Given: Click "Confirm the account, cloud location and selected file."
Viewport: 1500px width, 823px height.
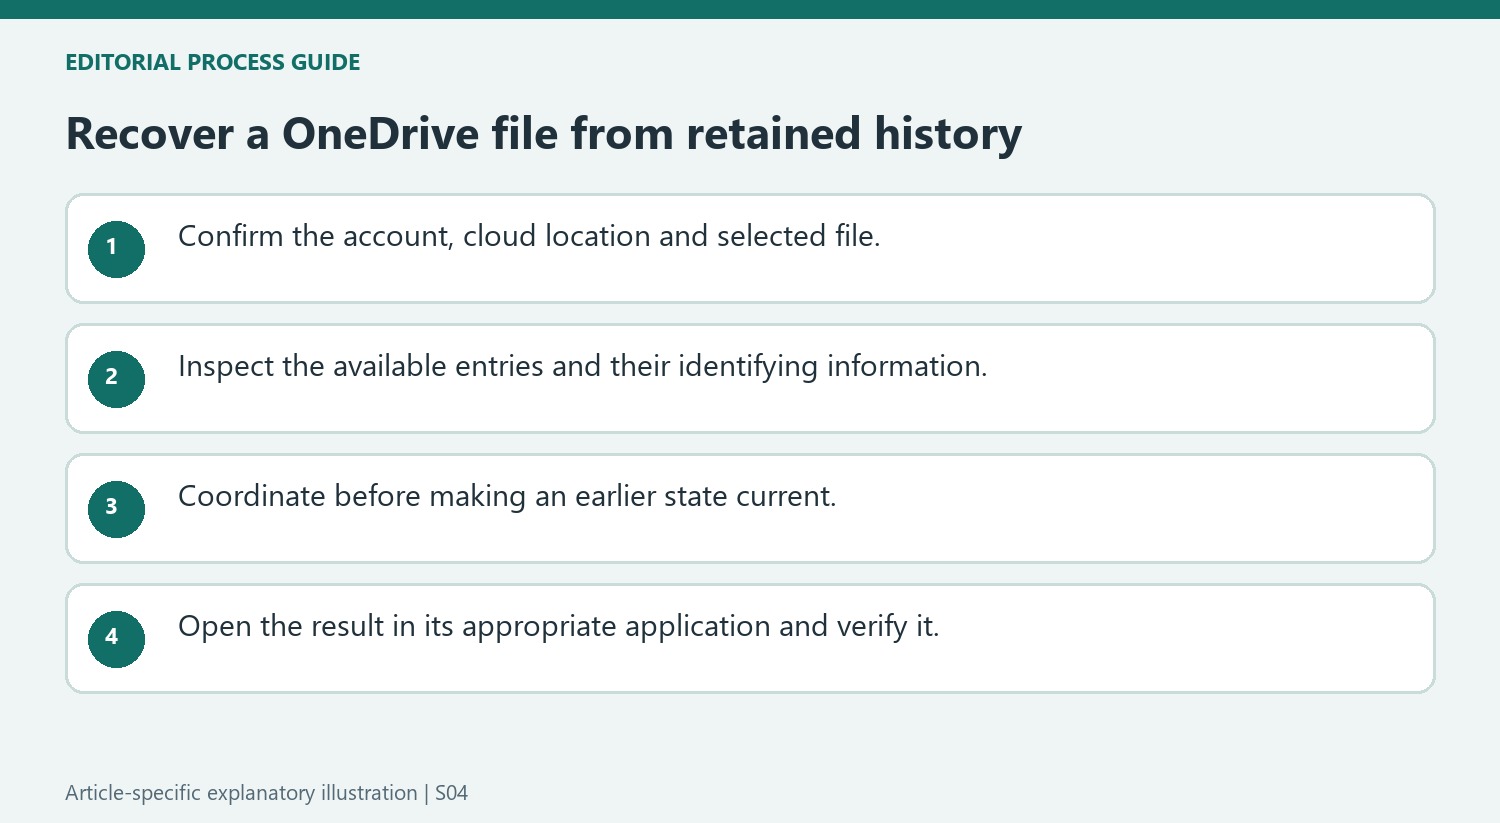Looking at the screenshot, I should point(529,236).
